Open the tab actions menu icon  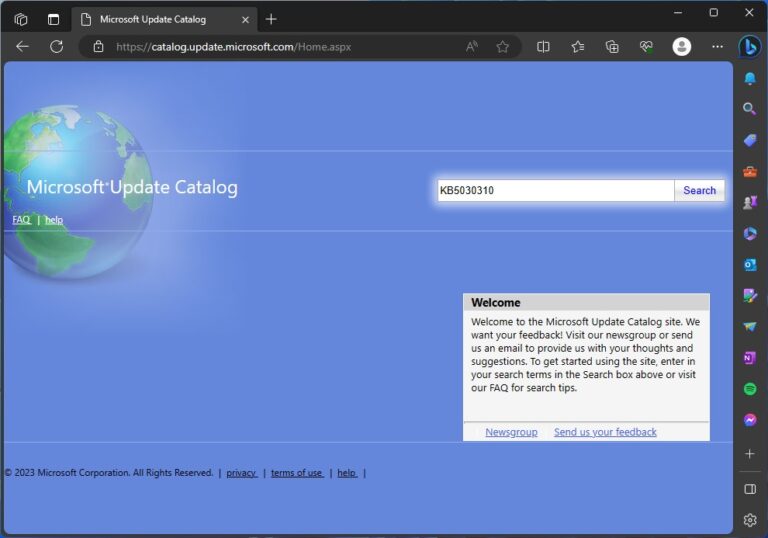53,19
